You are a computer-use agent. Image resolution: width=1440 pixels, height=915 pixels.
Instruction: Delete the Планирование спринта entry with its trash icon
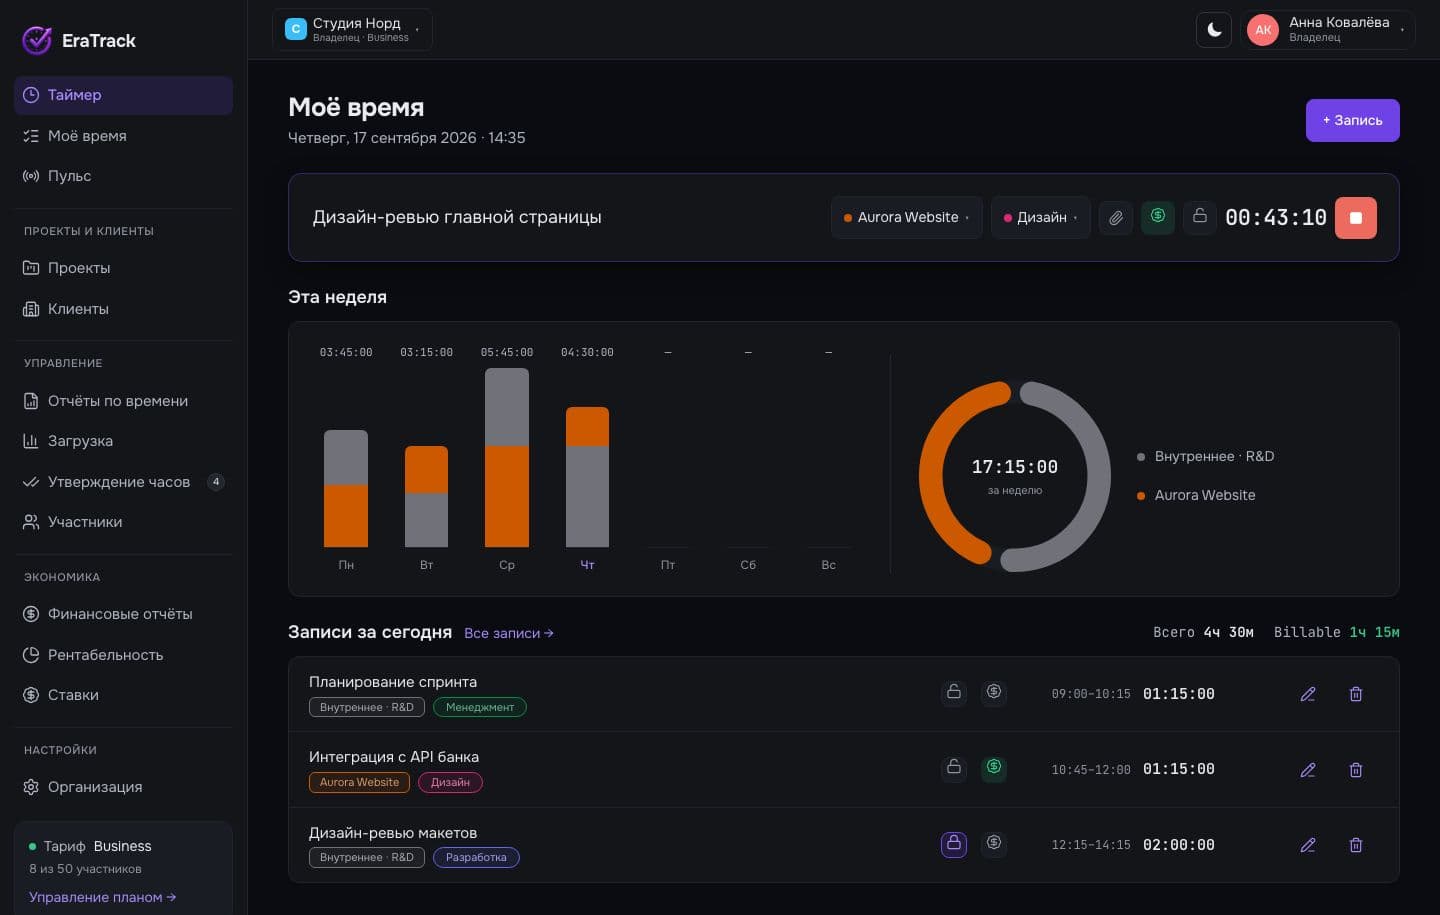pos(1356,694)
